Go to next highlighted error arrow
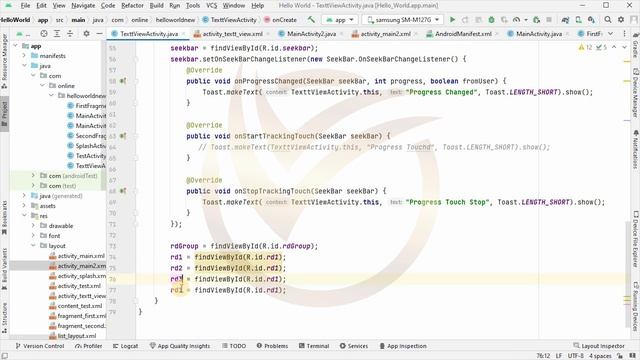 pos(624,47)
